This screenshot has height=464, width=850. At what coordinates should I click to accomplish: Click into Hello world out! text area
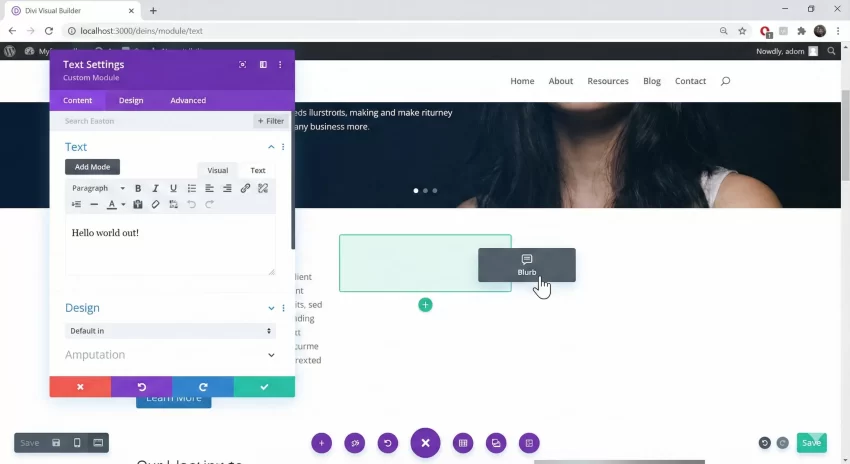(170, 245)
